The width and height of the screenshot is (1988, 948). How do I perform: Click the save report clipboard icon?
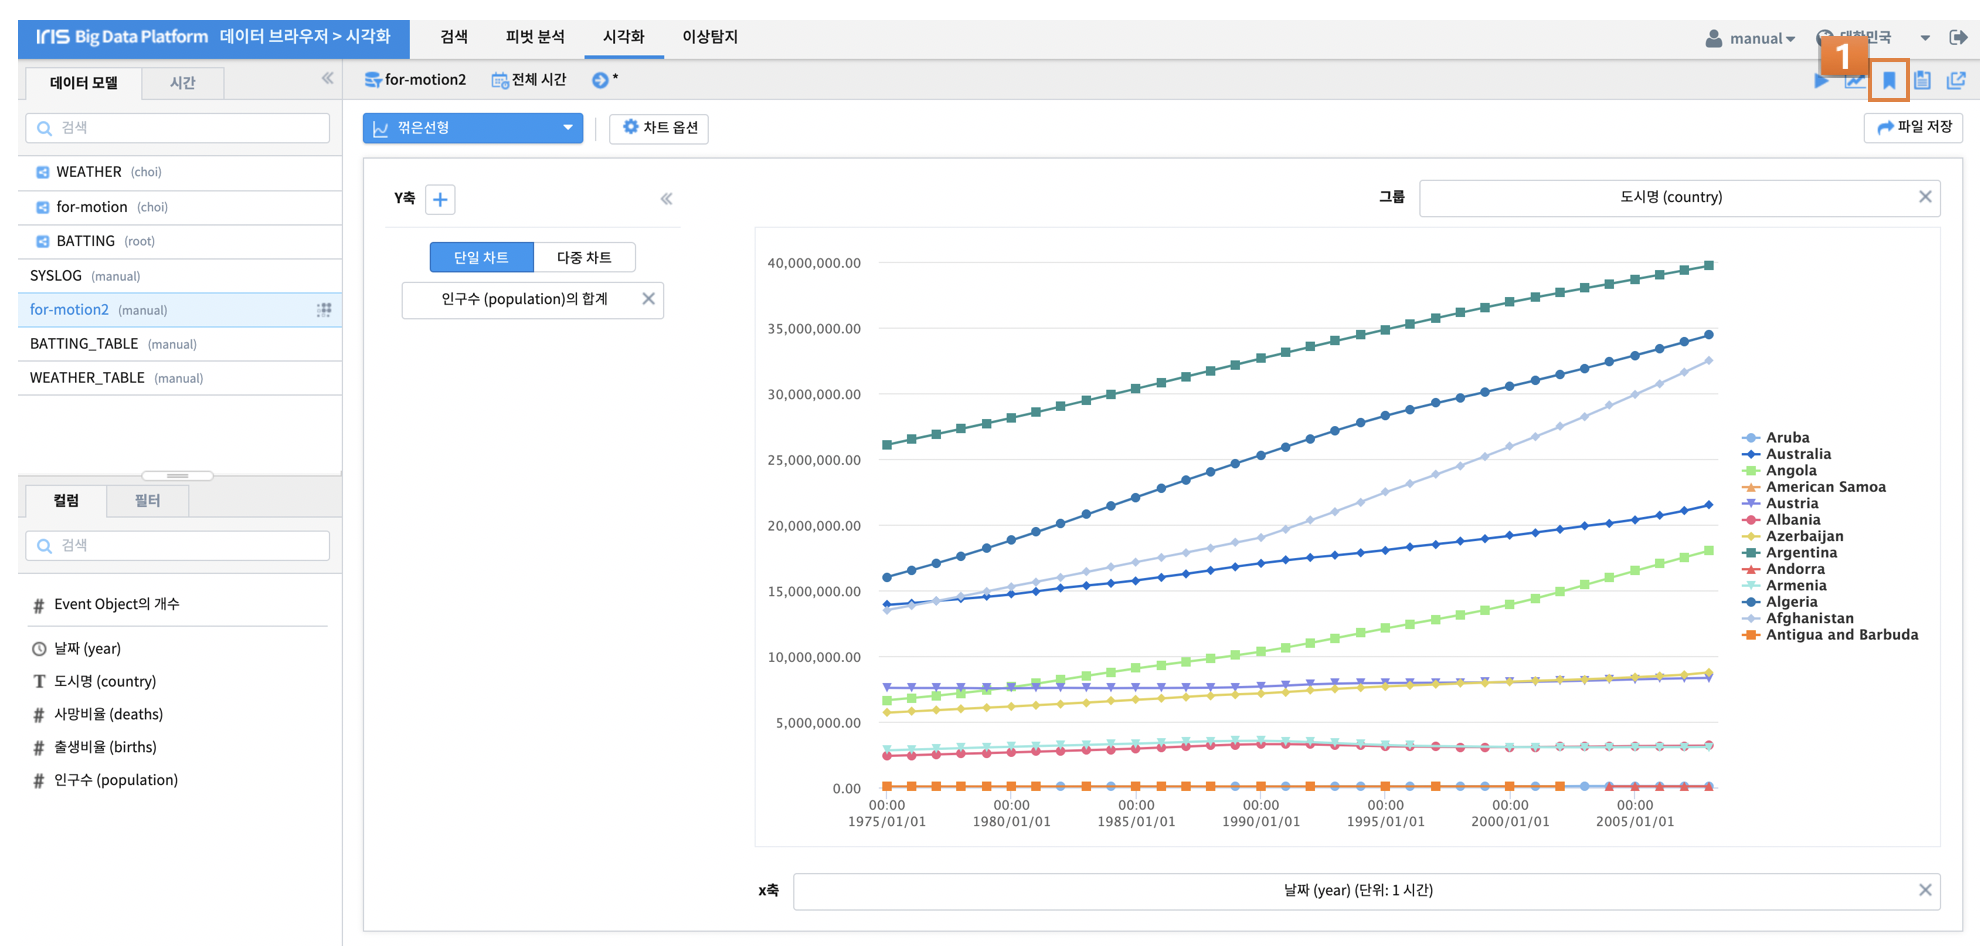(1922, 81)
